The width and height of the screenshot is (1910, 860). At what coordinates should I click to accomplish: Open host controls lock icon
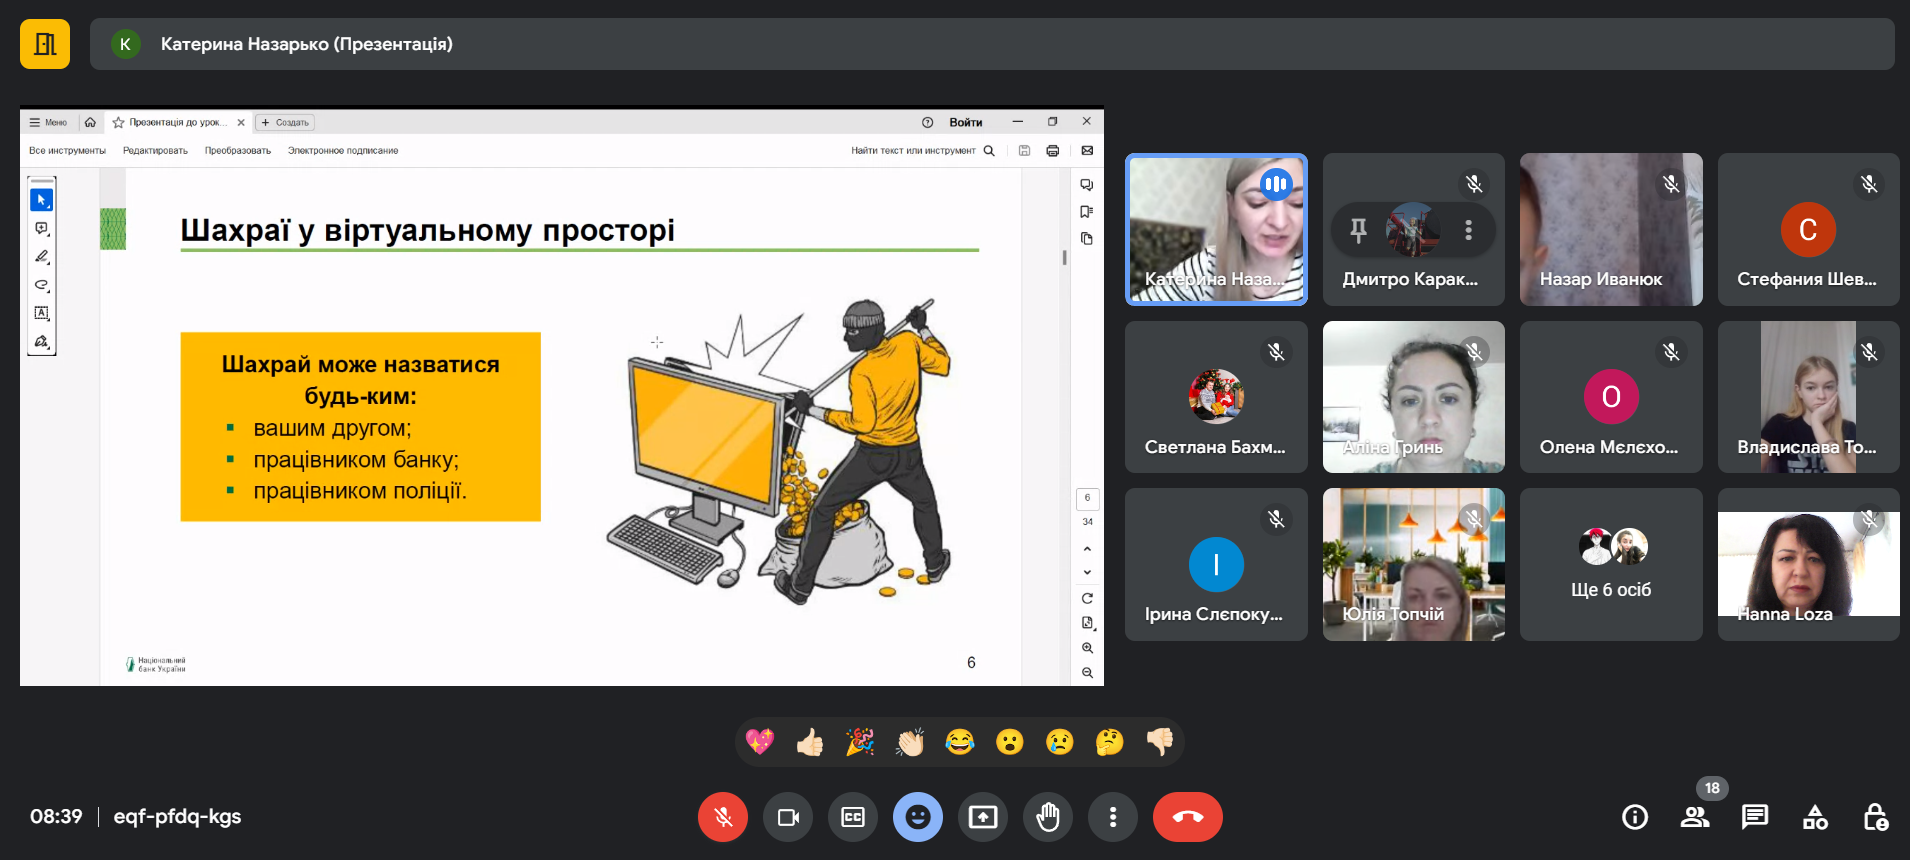point(1875,817)
